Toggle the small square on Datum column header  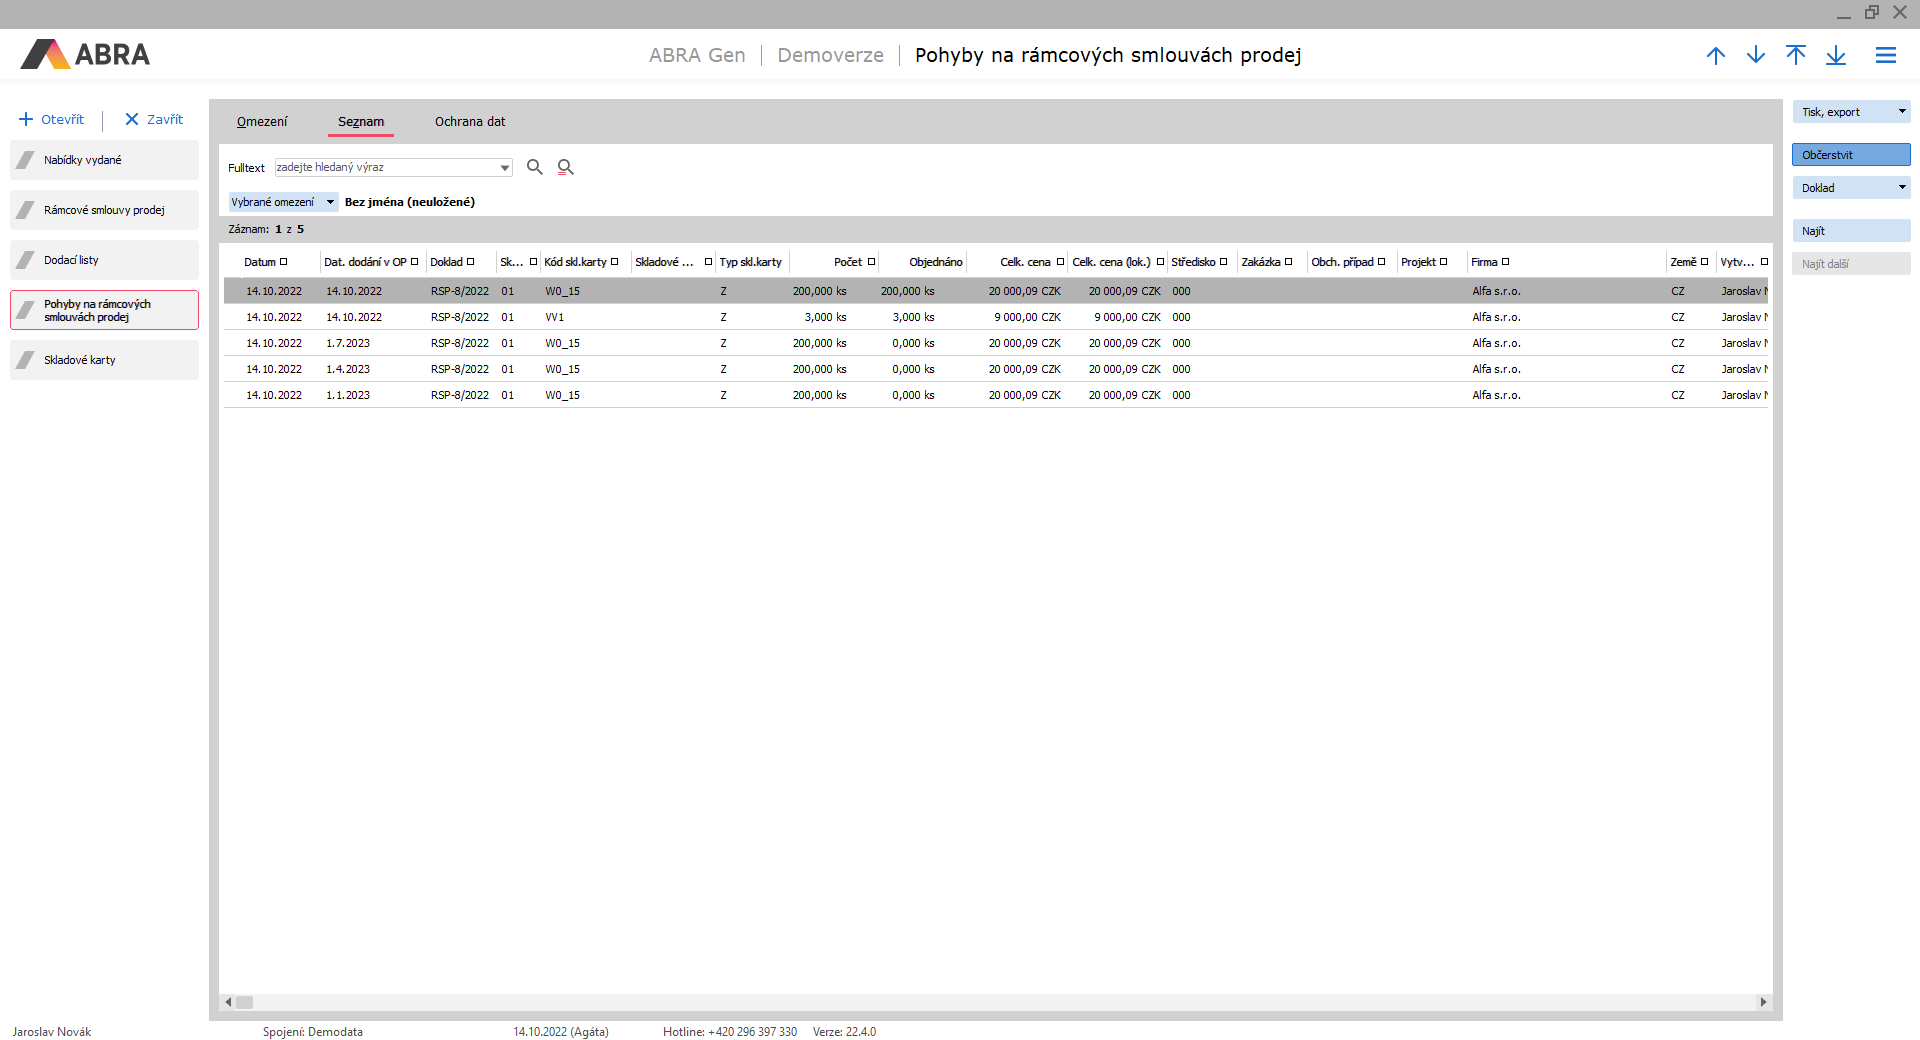point(284,262)
